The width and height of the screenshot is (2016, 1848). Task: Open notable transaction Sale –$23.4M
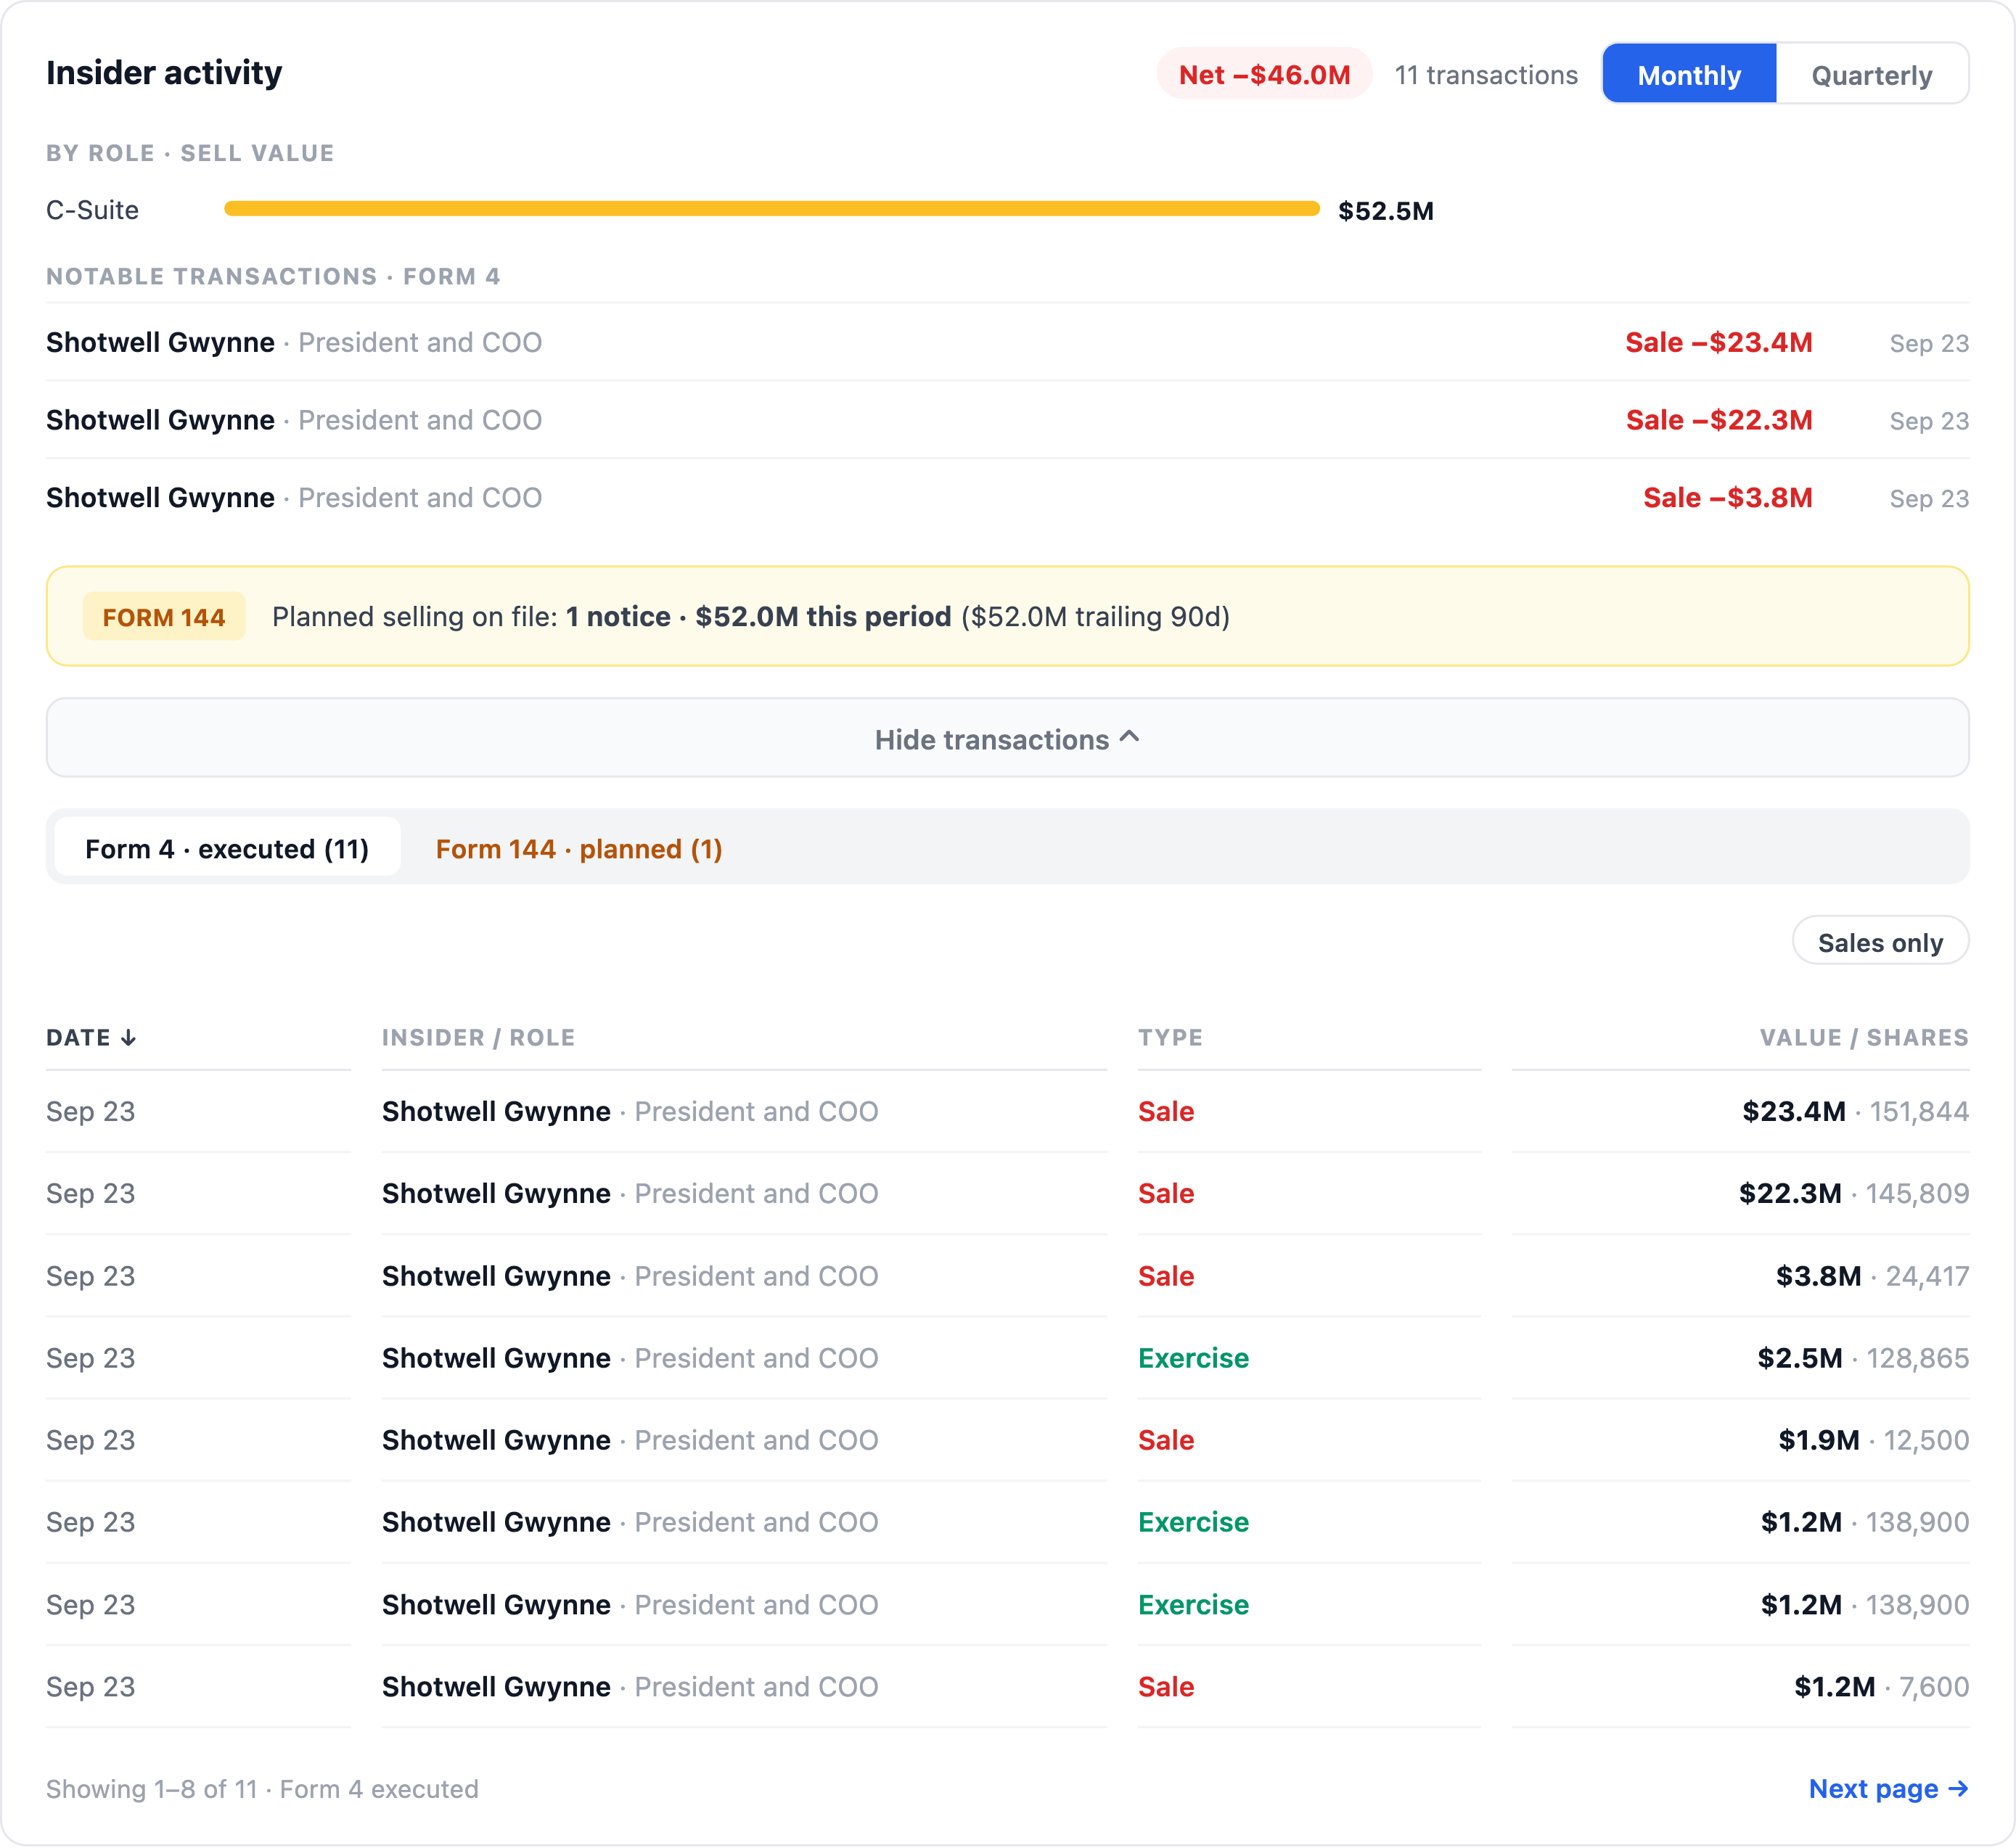click(x=1007, y=342)
